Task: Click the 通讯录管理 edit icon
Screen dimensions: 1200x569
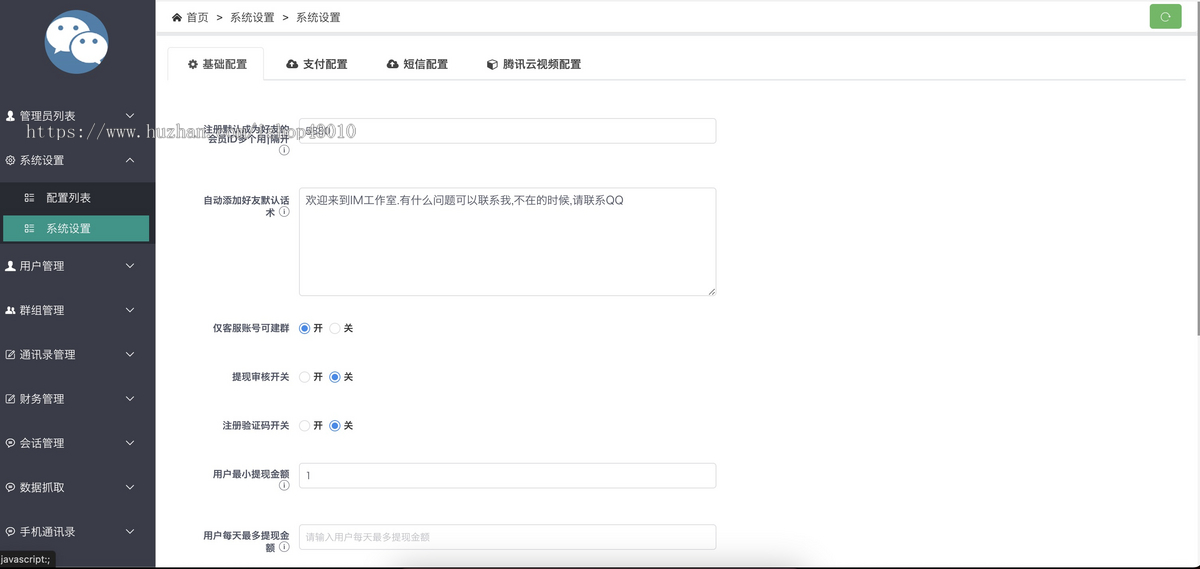Action: (x=11, y=354)
